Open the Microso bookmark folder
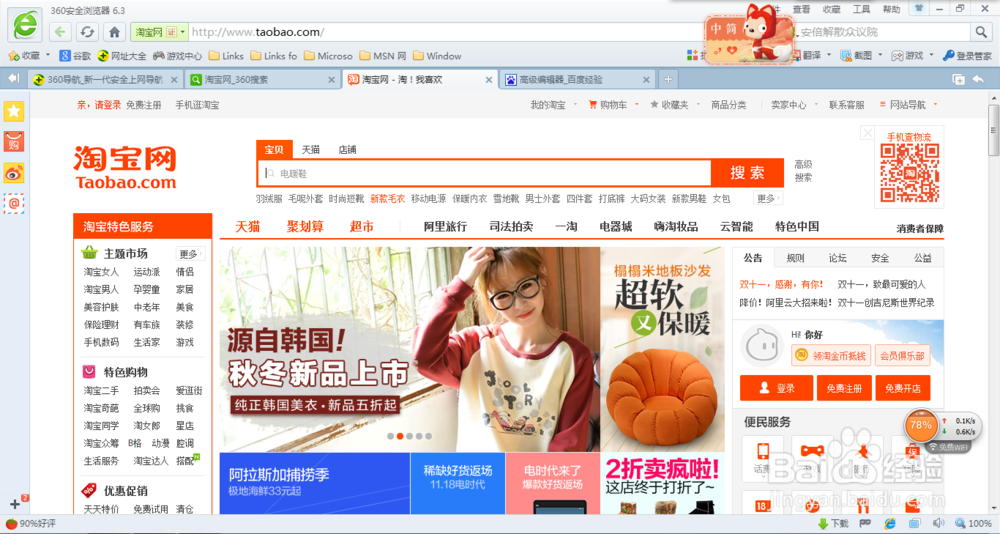This screenshot has width=1000, height=534. tap(328, 56)
